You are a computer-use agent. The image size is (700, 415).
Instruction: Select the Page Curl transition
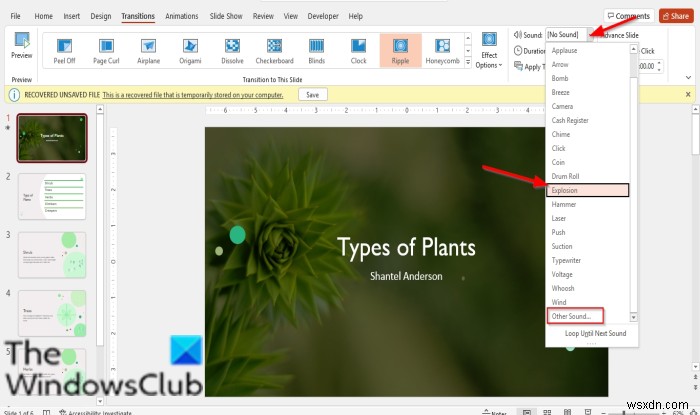coord(106,51)
